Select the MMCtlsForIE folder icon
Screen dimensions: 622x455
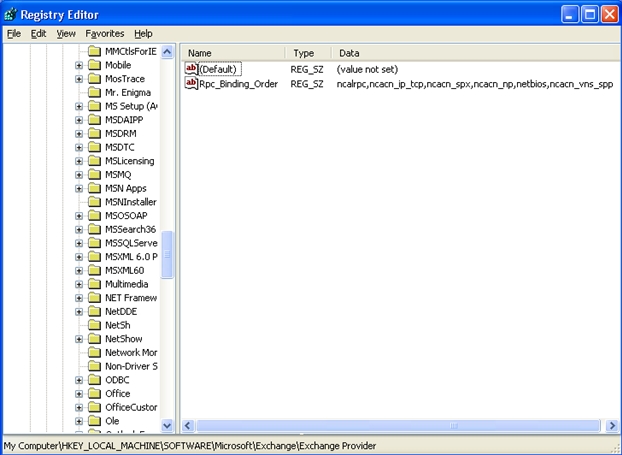point(94,51)
